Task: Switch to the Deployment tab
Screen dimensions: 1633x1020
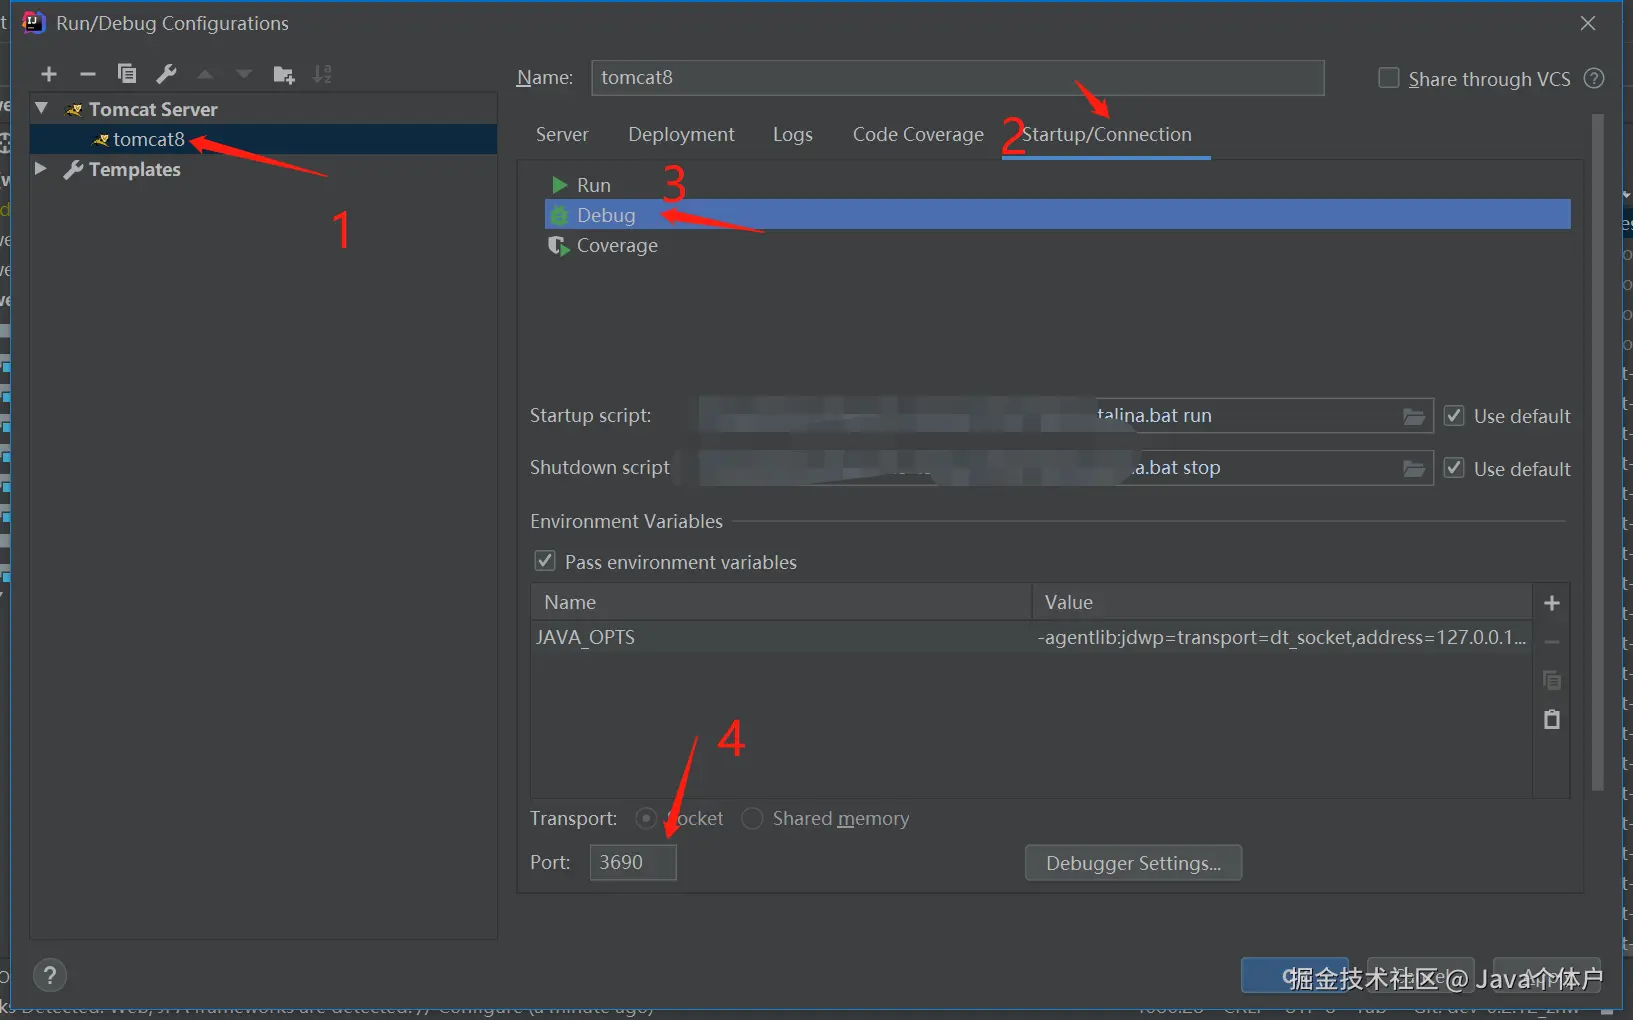Action: 681,135
